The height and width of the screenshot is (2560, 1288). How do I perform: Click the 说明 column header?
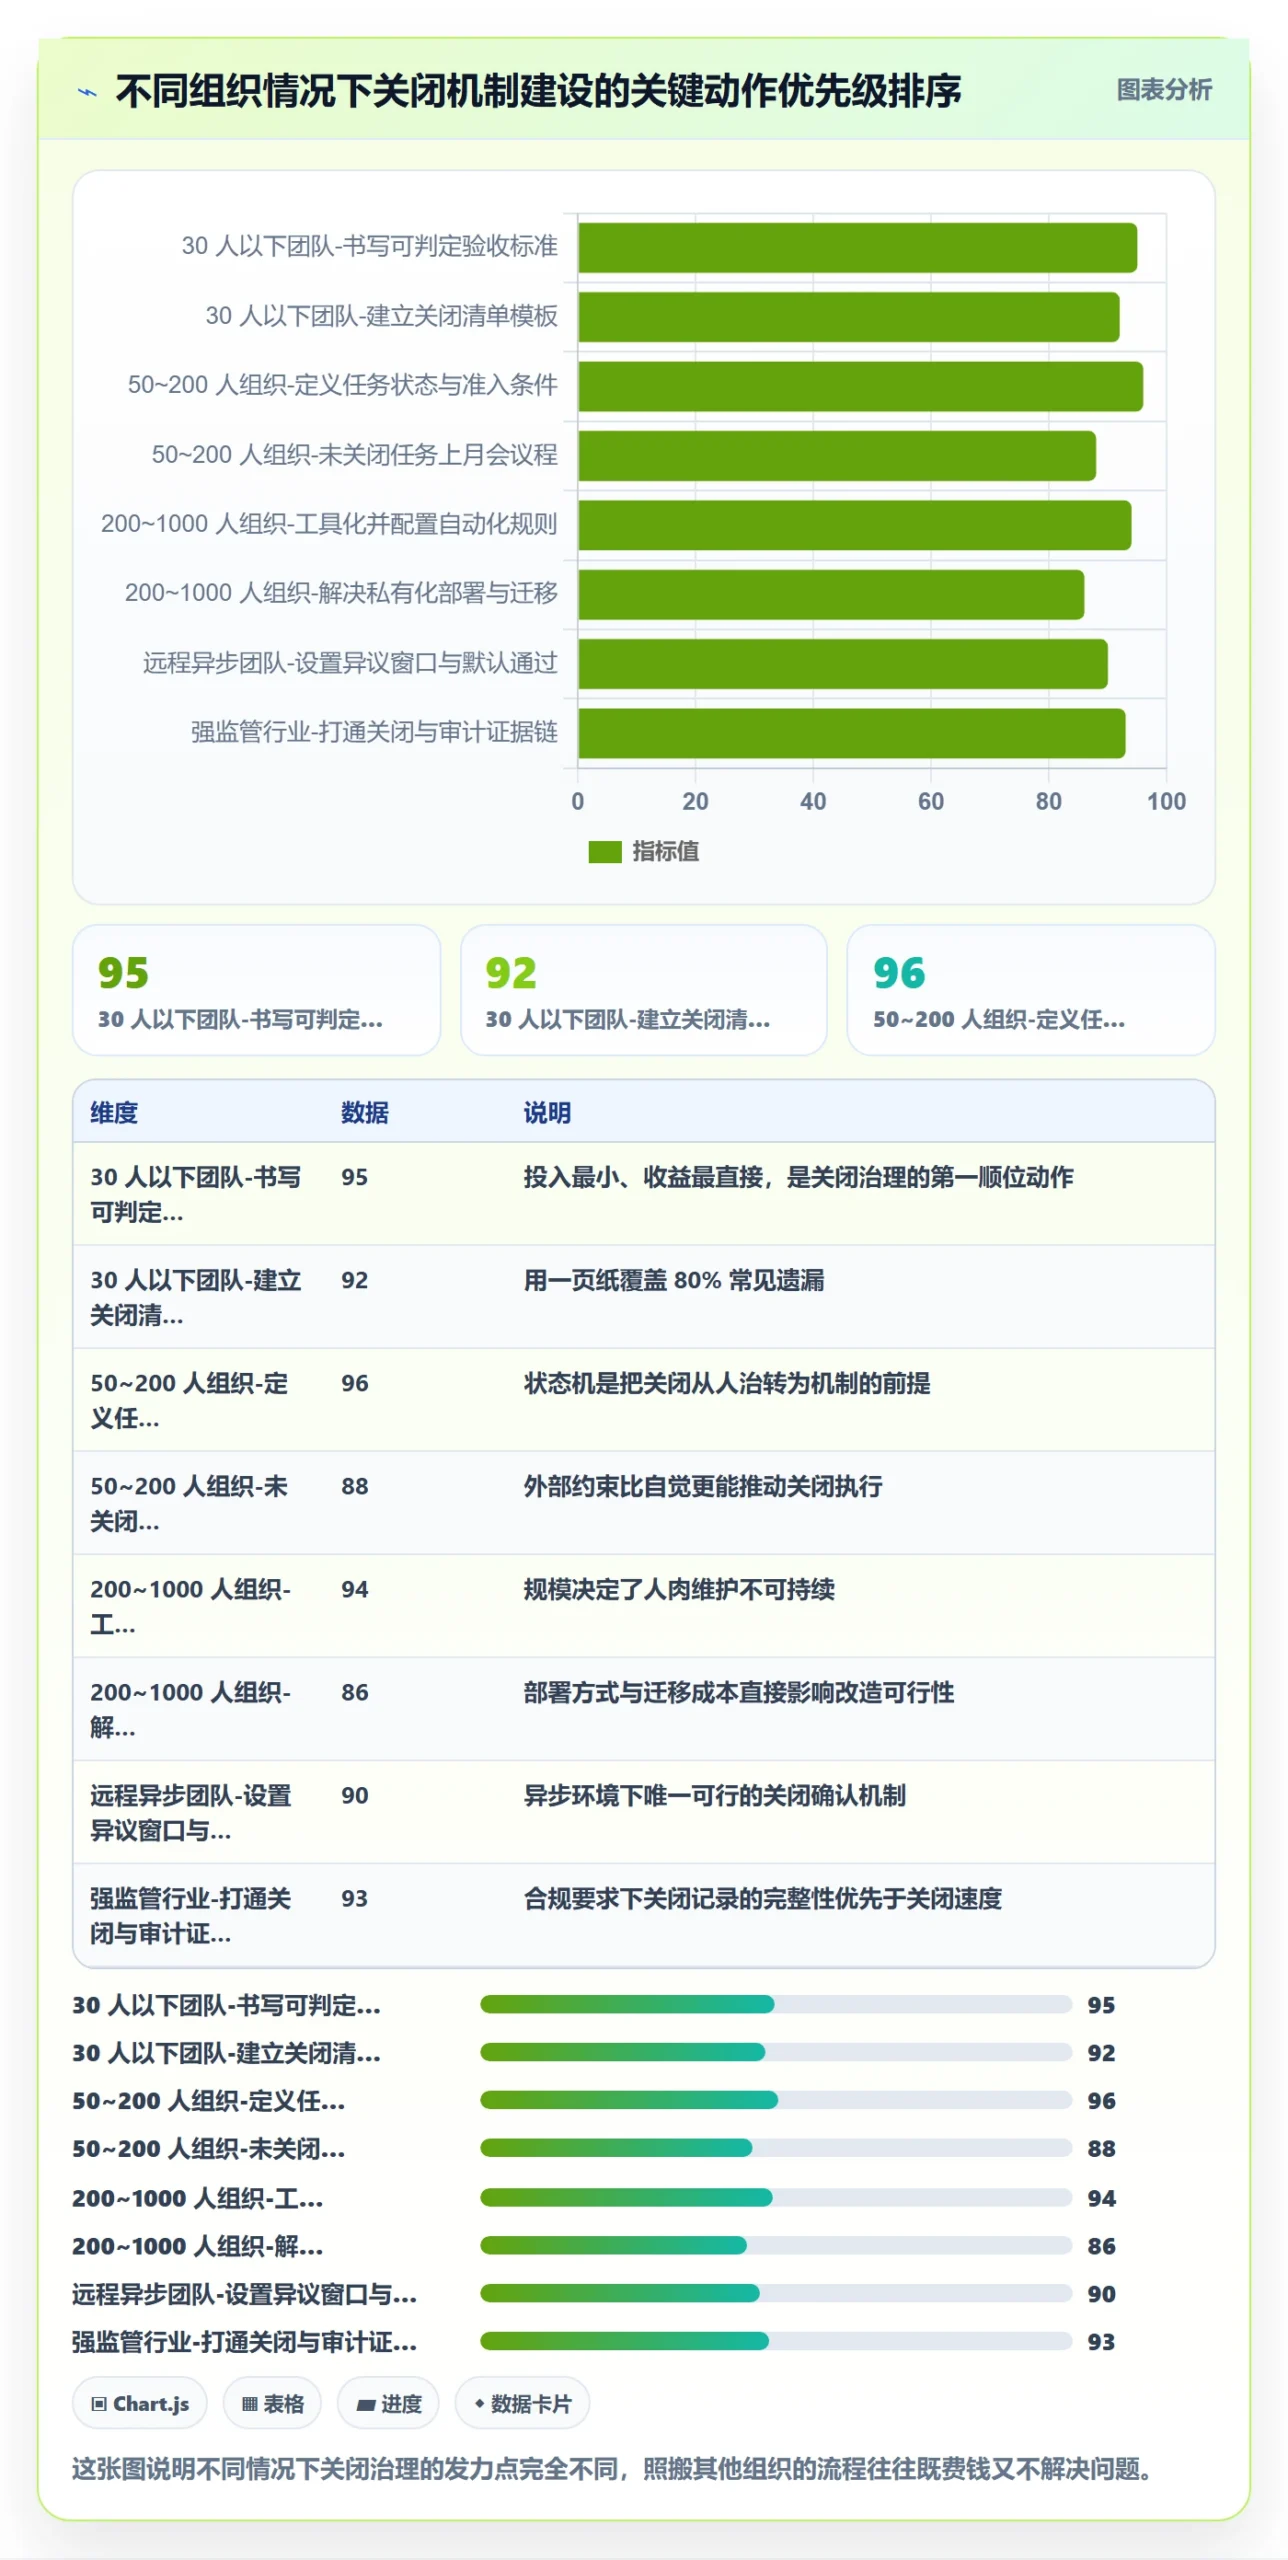(547, 1112)
